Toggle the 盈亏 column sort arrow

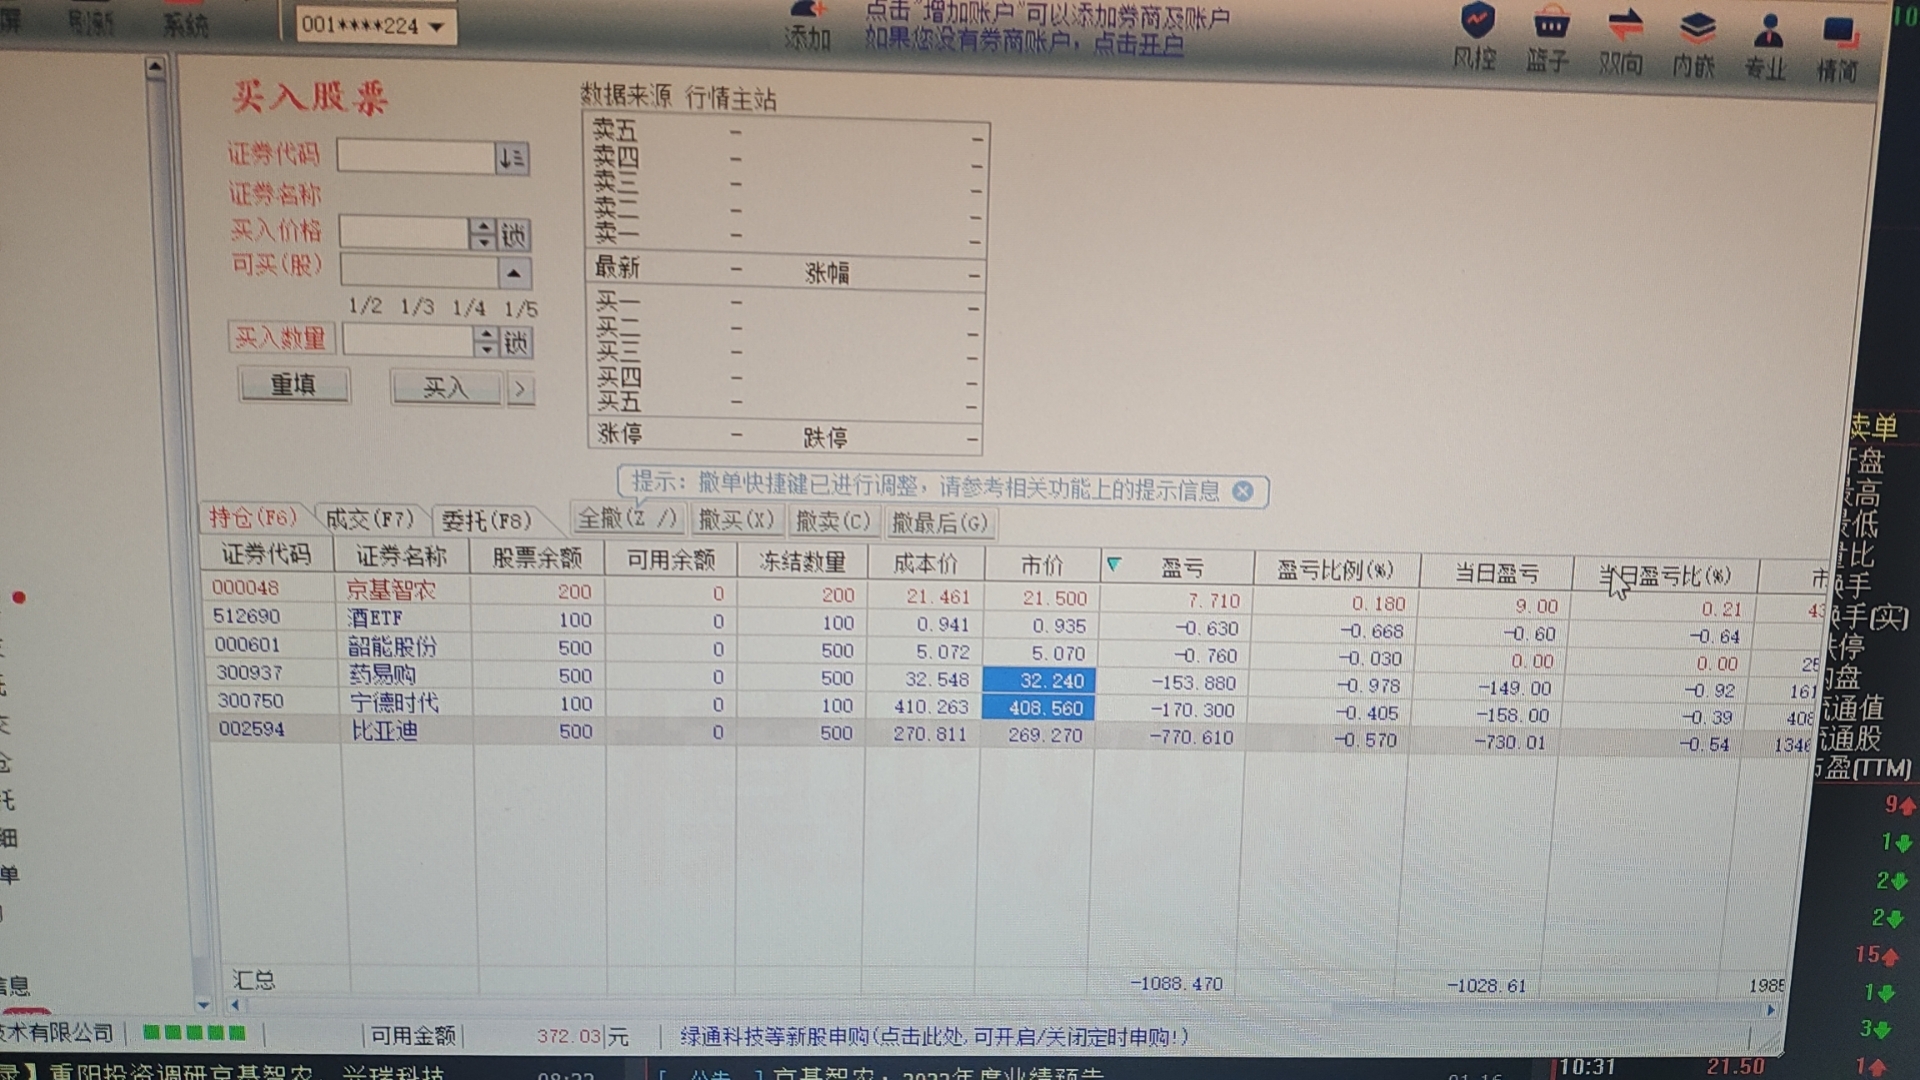[x=1114, y=565]
